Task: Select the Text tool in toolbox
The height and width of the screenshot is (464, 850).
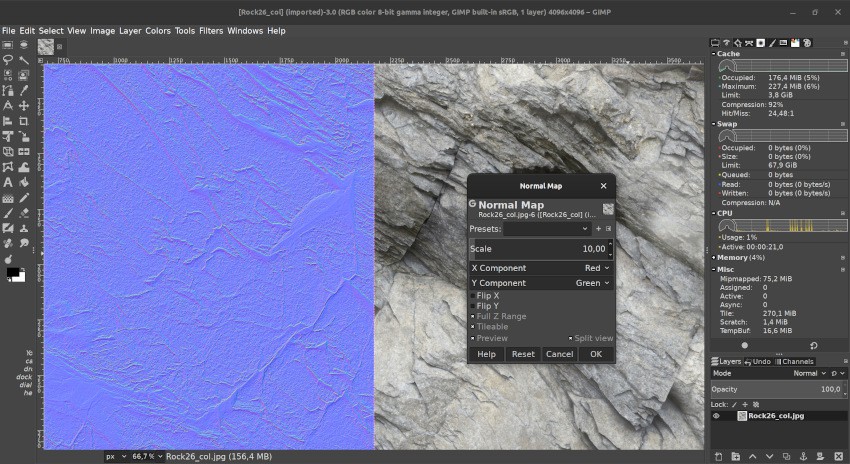Action: (x=8, y=182)
